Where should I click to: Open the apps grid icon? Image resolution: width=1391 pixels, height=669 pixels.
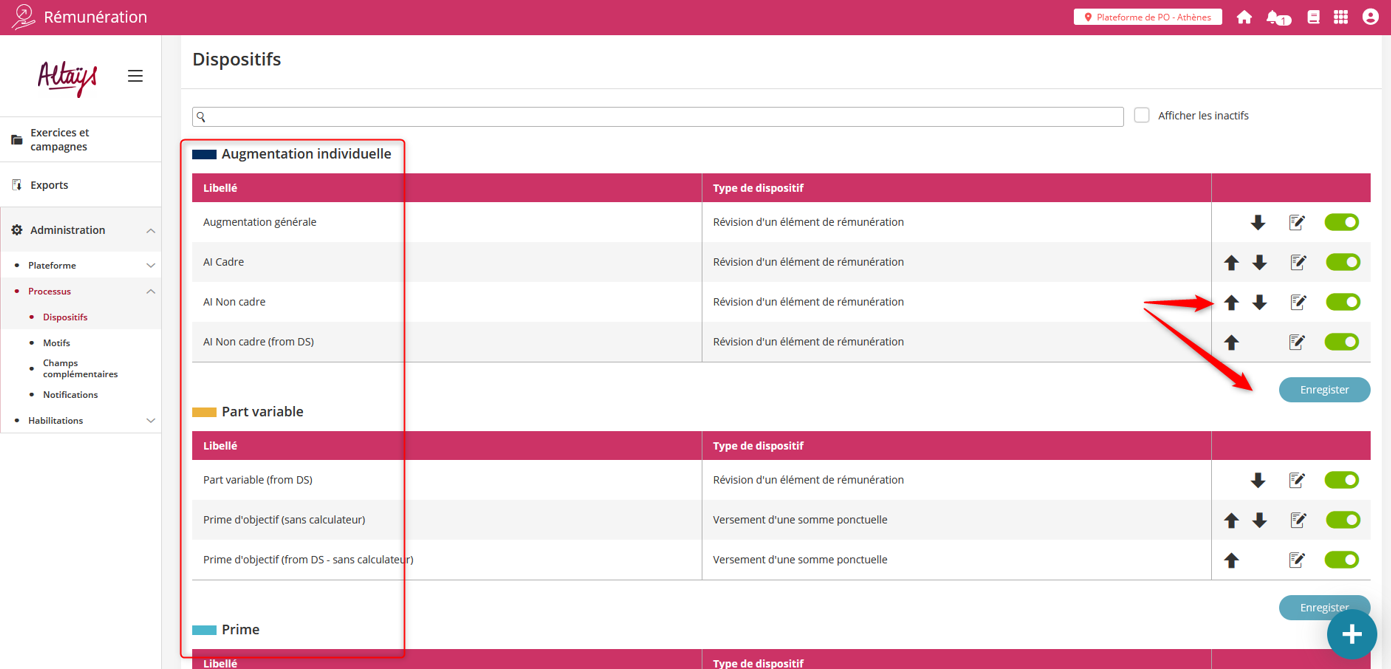point(1341,17)
